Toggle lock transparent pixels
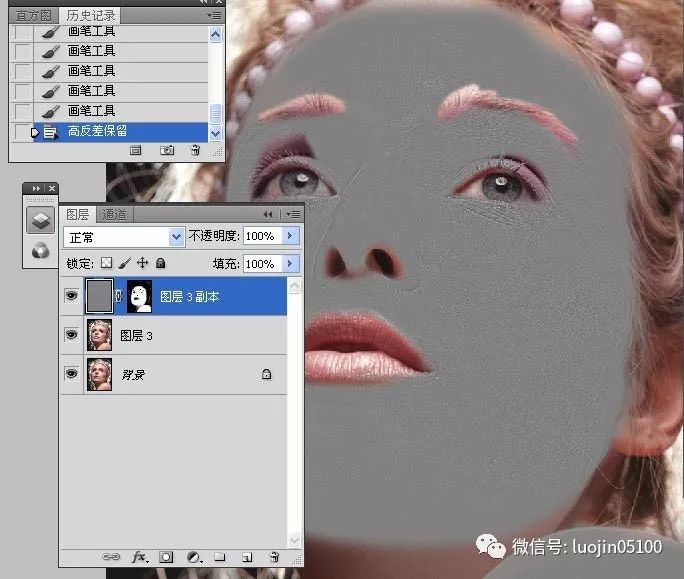Viewport: 684px width, 579px height. pyautogui.click(x=106, y=263)
